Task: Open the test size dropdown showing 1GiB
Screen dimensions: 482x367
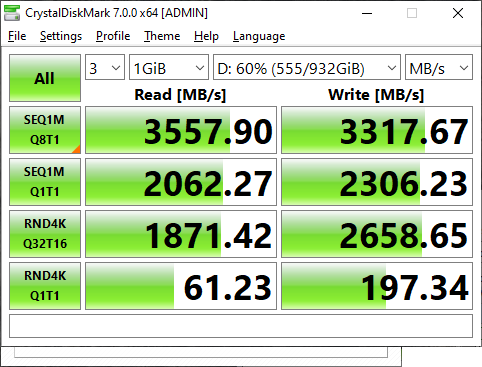Action: [169, 67]
